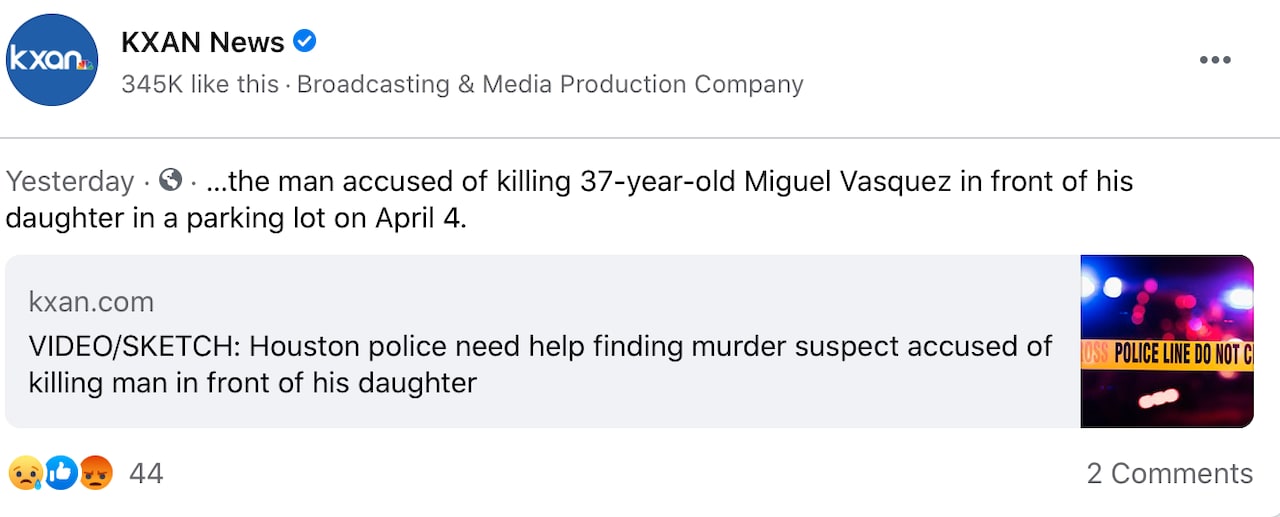Image resolution: width=1280 pixels, height=517 pixels.
Task: Click the blue thumbs-up like reaction
Action: click(60, 473)
